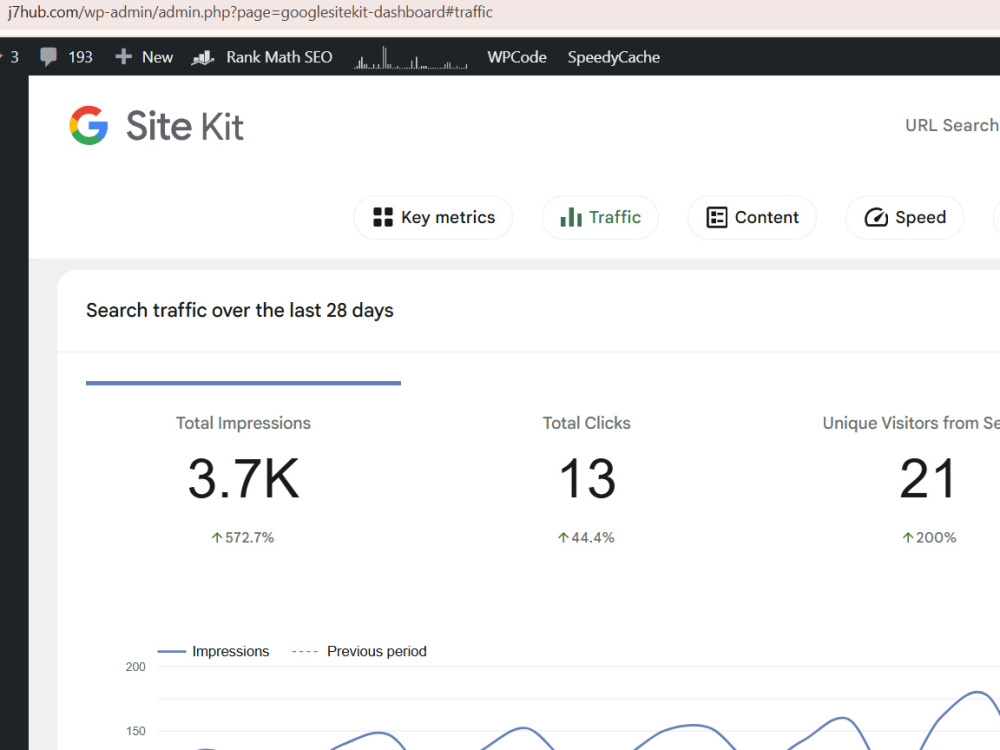Screen dimensions: 1000x750
Task: Click the 150 axis label on chart
Action: point(135,731)
